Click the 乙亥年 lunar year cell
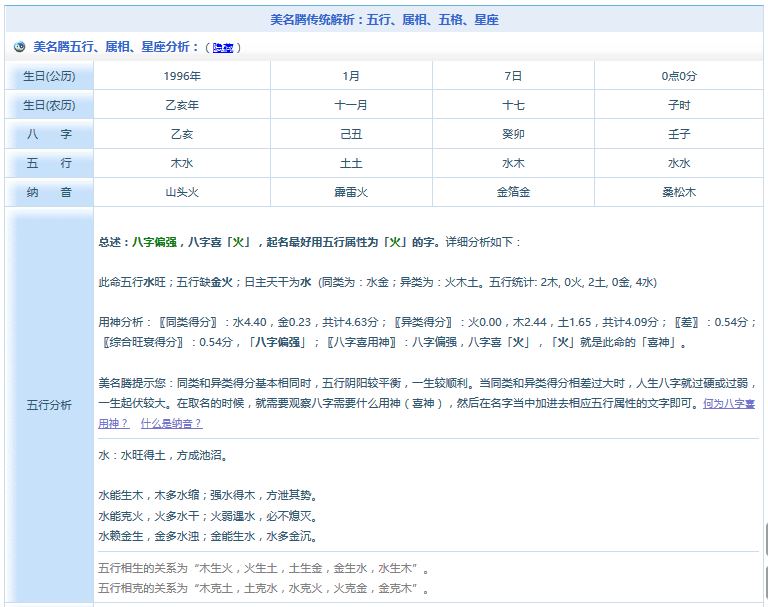 [x=182, y=105]
